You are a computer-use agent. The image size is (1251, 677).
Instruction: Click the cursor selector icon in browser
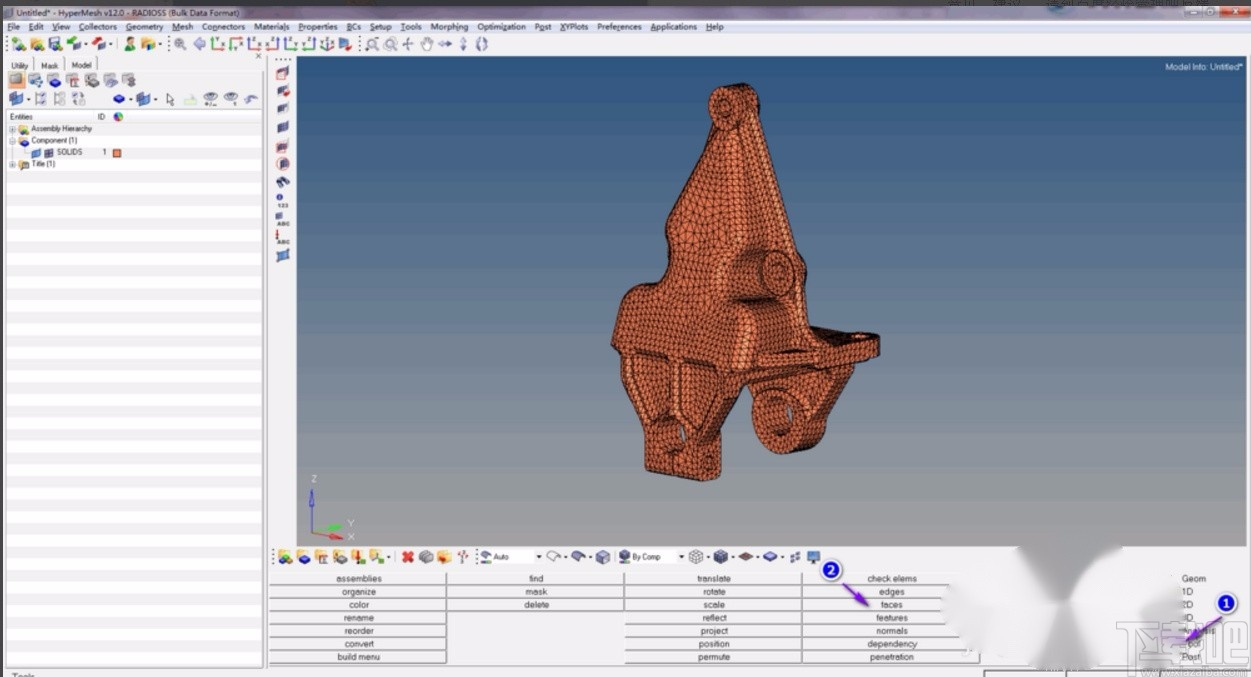[x=170, y=99]
